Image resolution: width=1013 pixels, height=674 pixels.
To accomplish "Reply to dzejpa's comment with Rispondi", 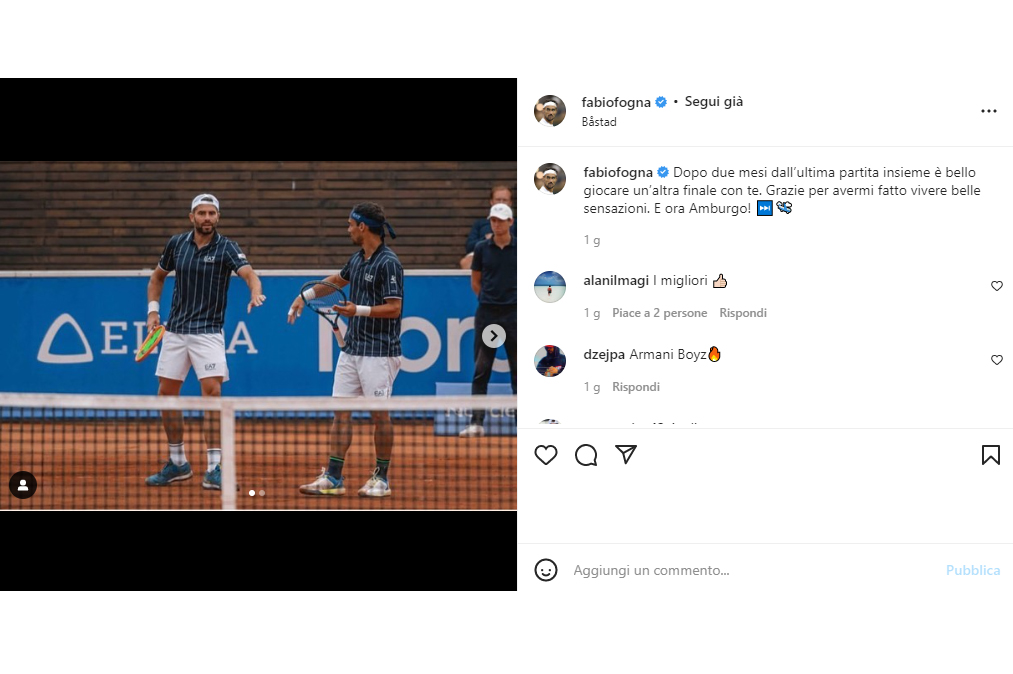I will coord(636,387).
